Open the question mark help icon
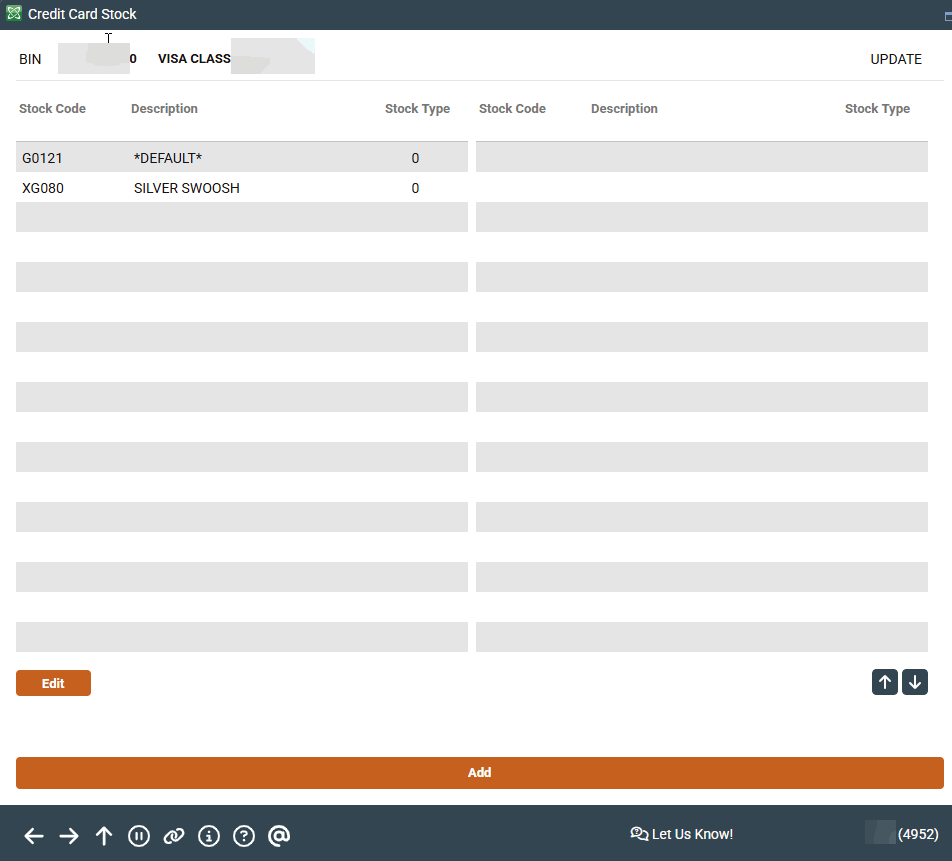The height and width of the screenshot is (861, 952). pos(244,836)
